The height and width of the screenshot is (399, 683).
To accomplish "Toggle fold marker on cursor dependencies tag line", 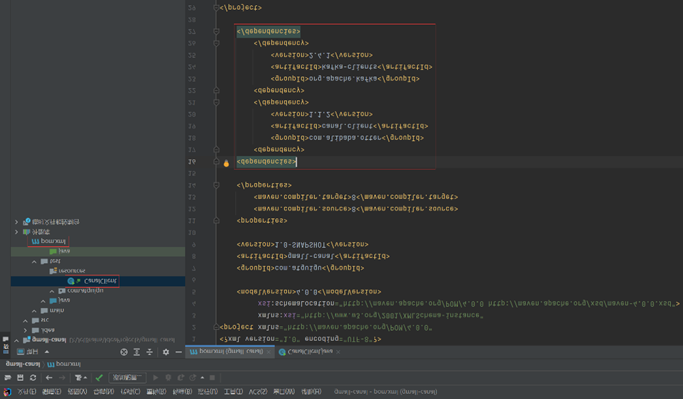I will (216, 162).
